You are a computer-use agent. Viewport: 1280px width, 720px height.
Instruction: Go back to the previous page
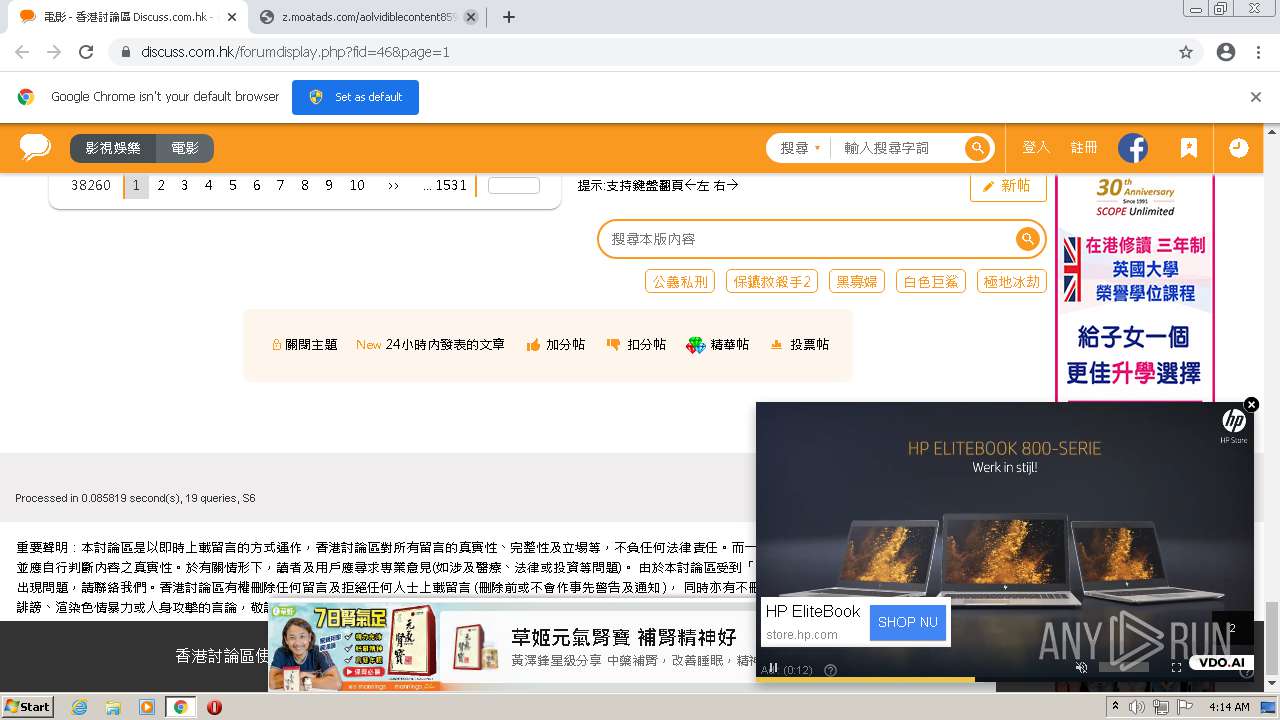[x=22, y=52]
